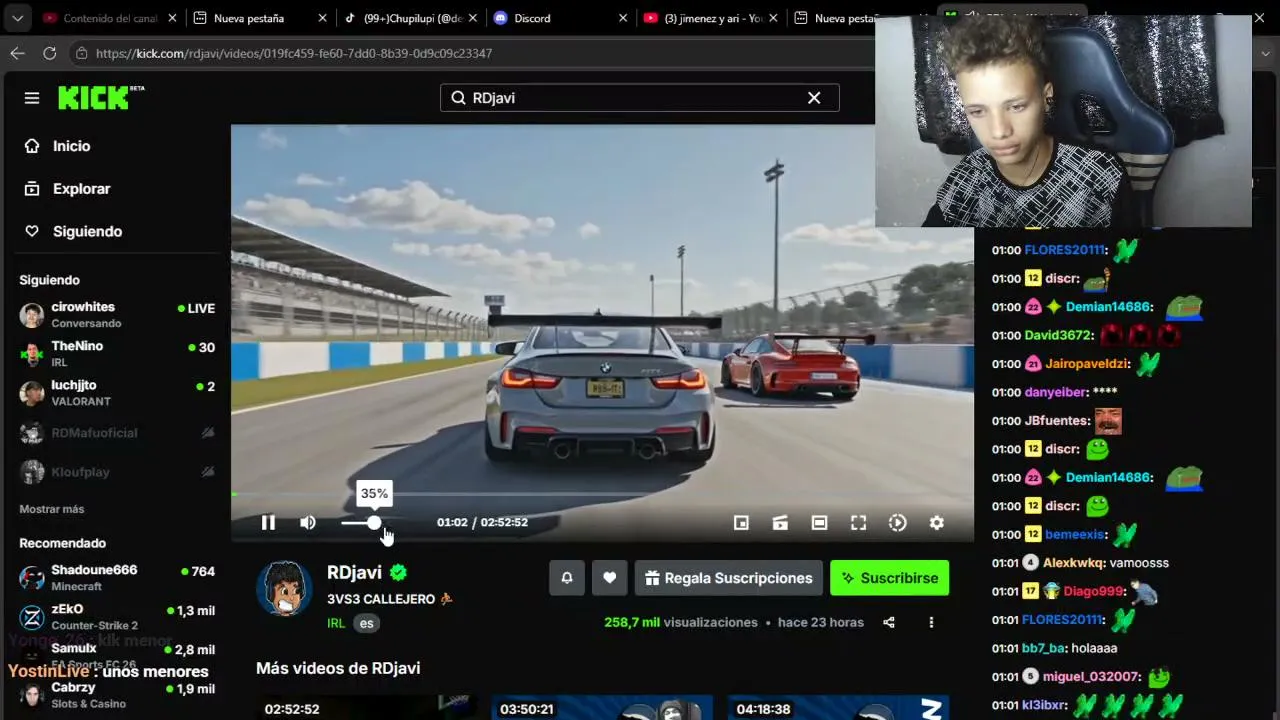Mute the video volume
The width and height of the screenshot is (1280, 720).
[x=308, y=522]
